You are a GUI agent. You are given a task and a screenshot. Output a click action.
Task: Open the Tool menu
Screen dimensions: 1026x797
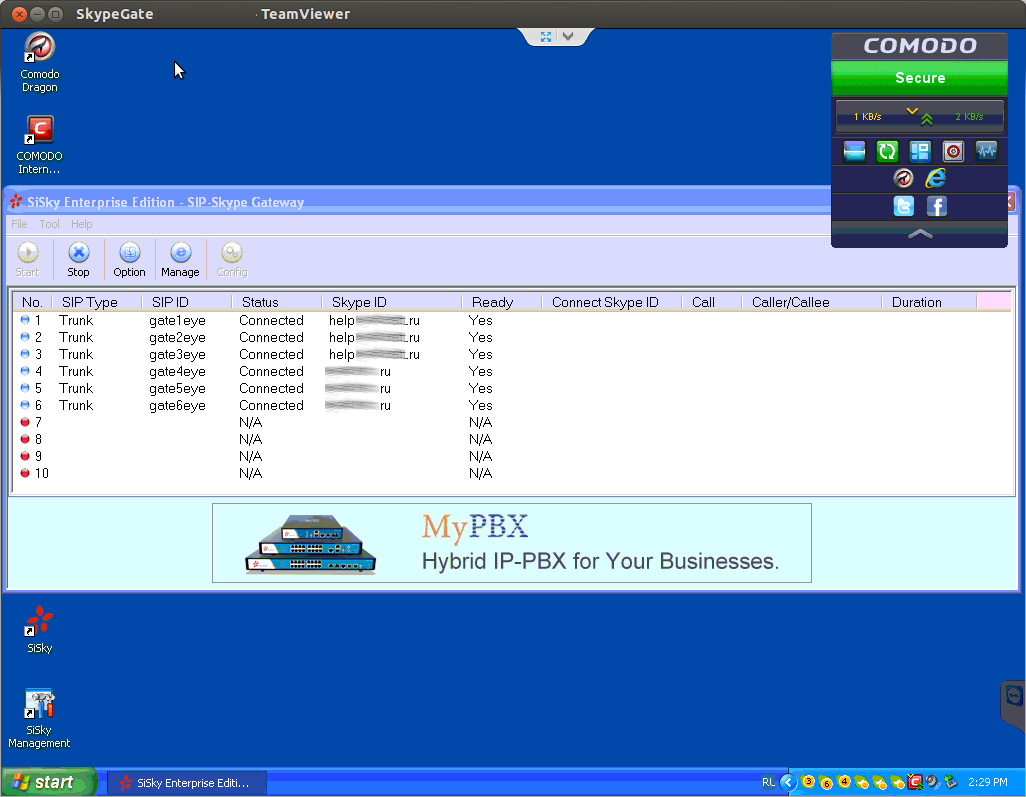[x=50, y=224]
